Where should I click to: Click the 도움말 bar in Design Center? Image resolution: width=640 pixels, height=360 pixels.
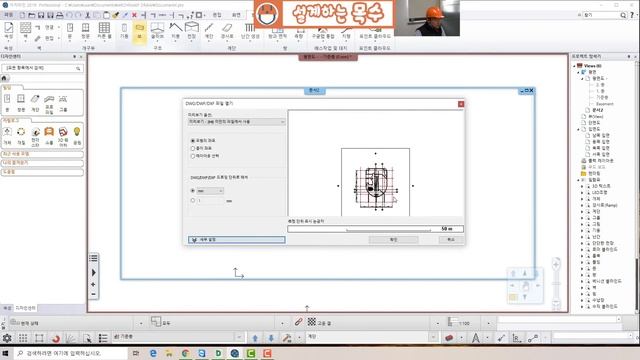[42, 172]
